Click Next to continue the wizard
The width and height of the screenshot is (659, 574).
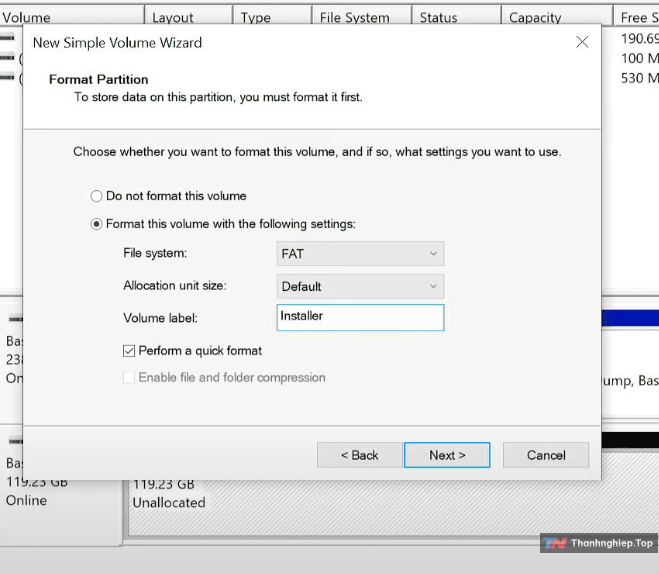click(x=447, y=455)
